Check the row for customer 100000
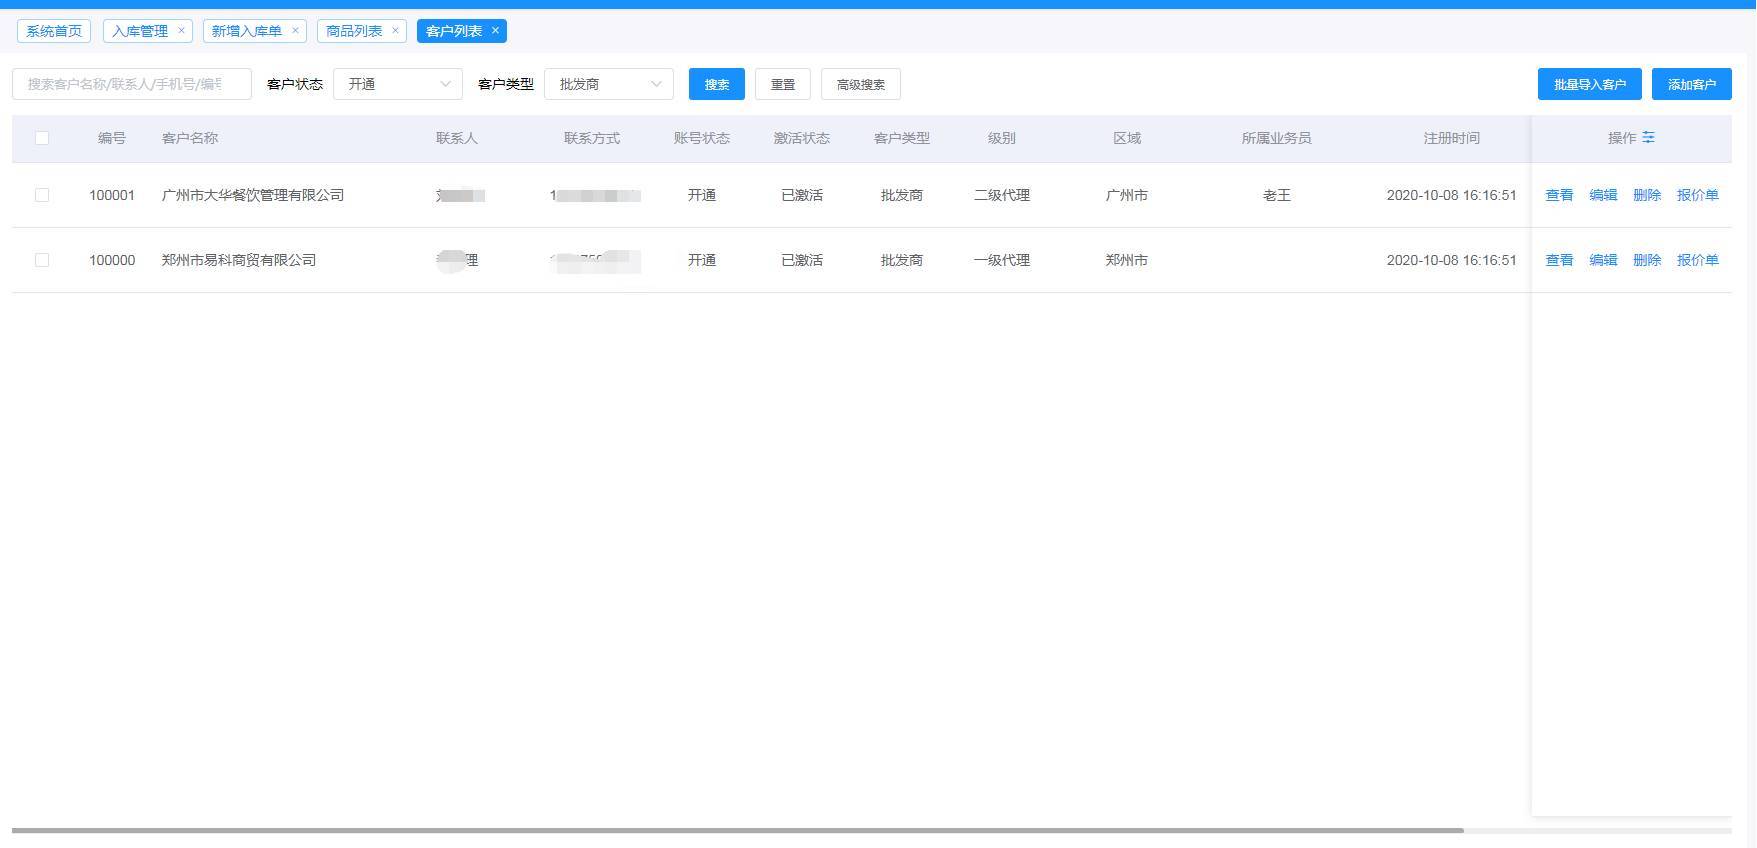 click(x=42, y=260)
